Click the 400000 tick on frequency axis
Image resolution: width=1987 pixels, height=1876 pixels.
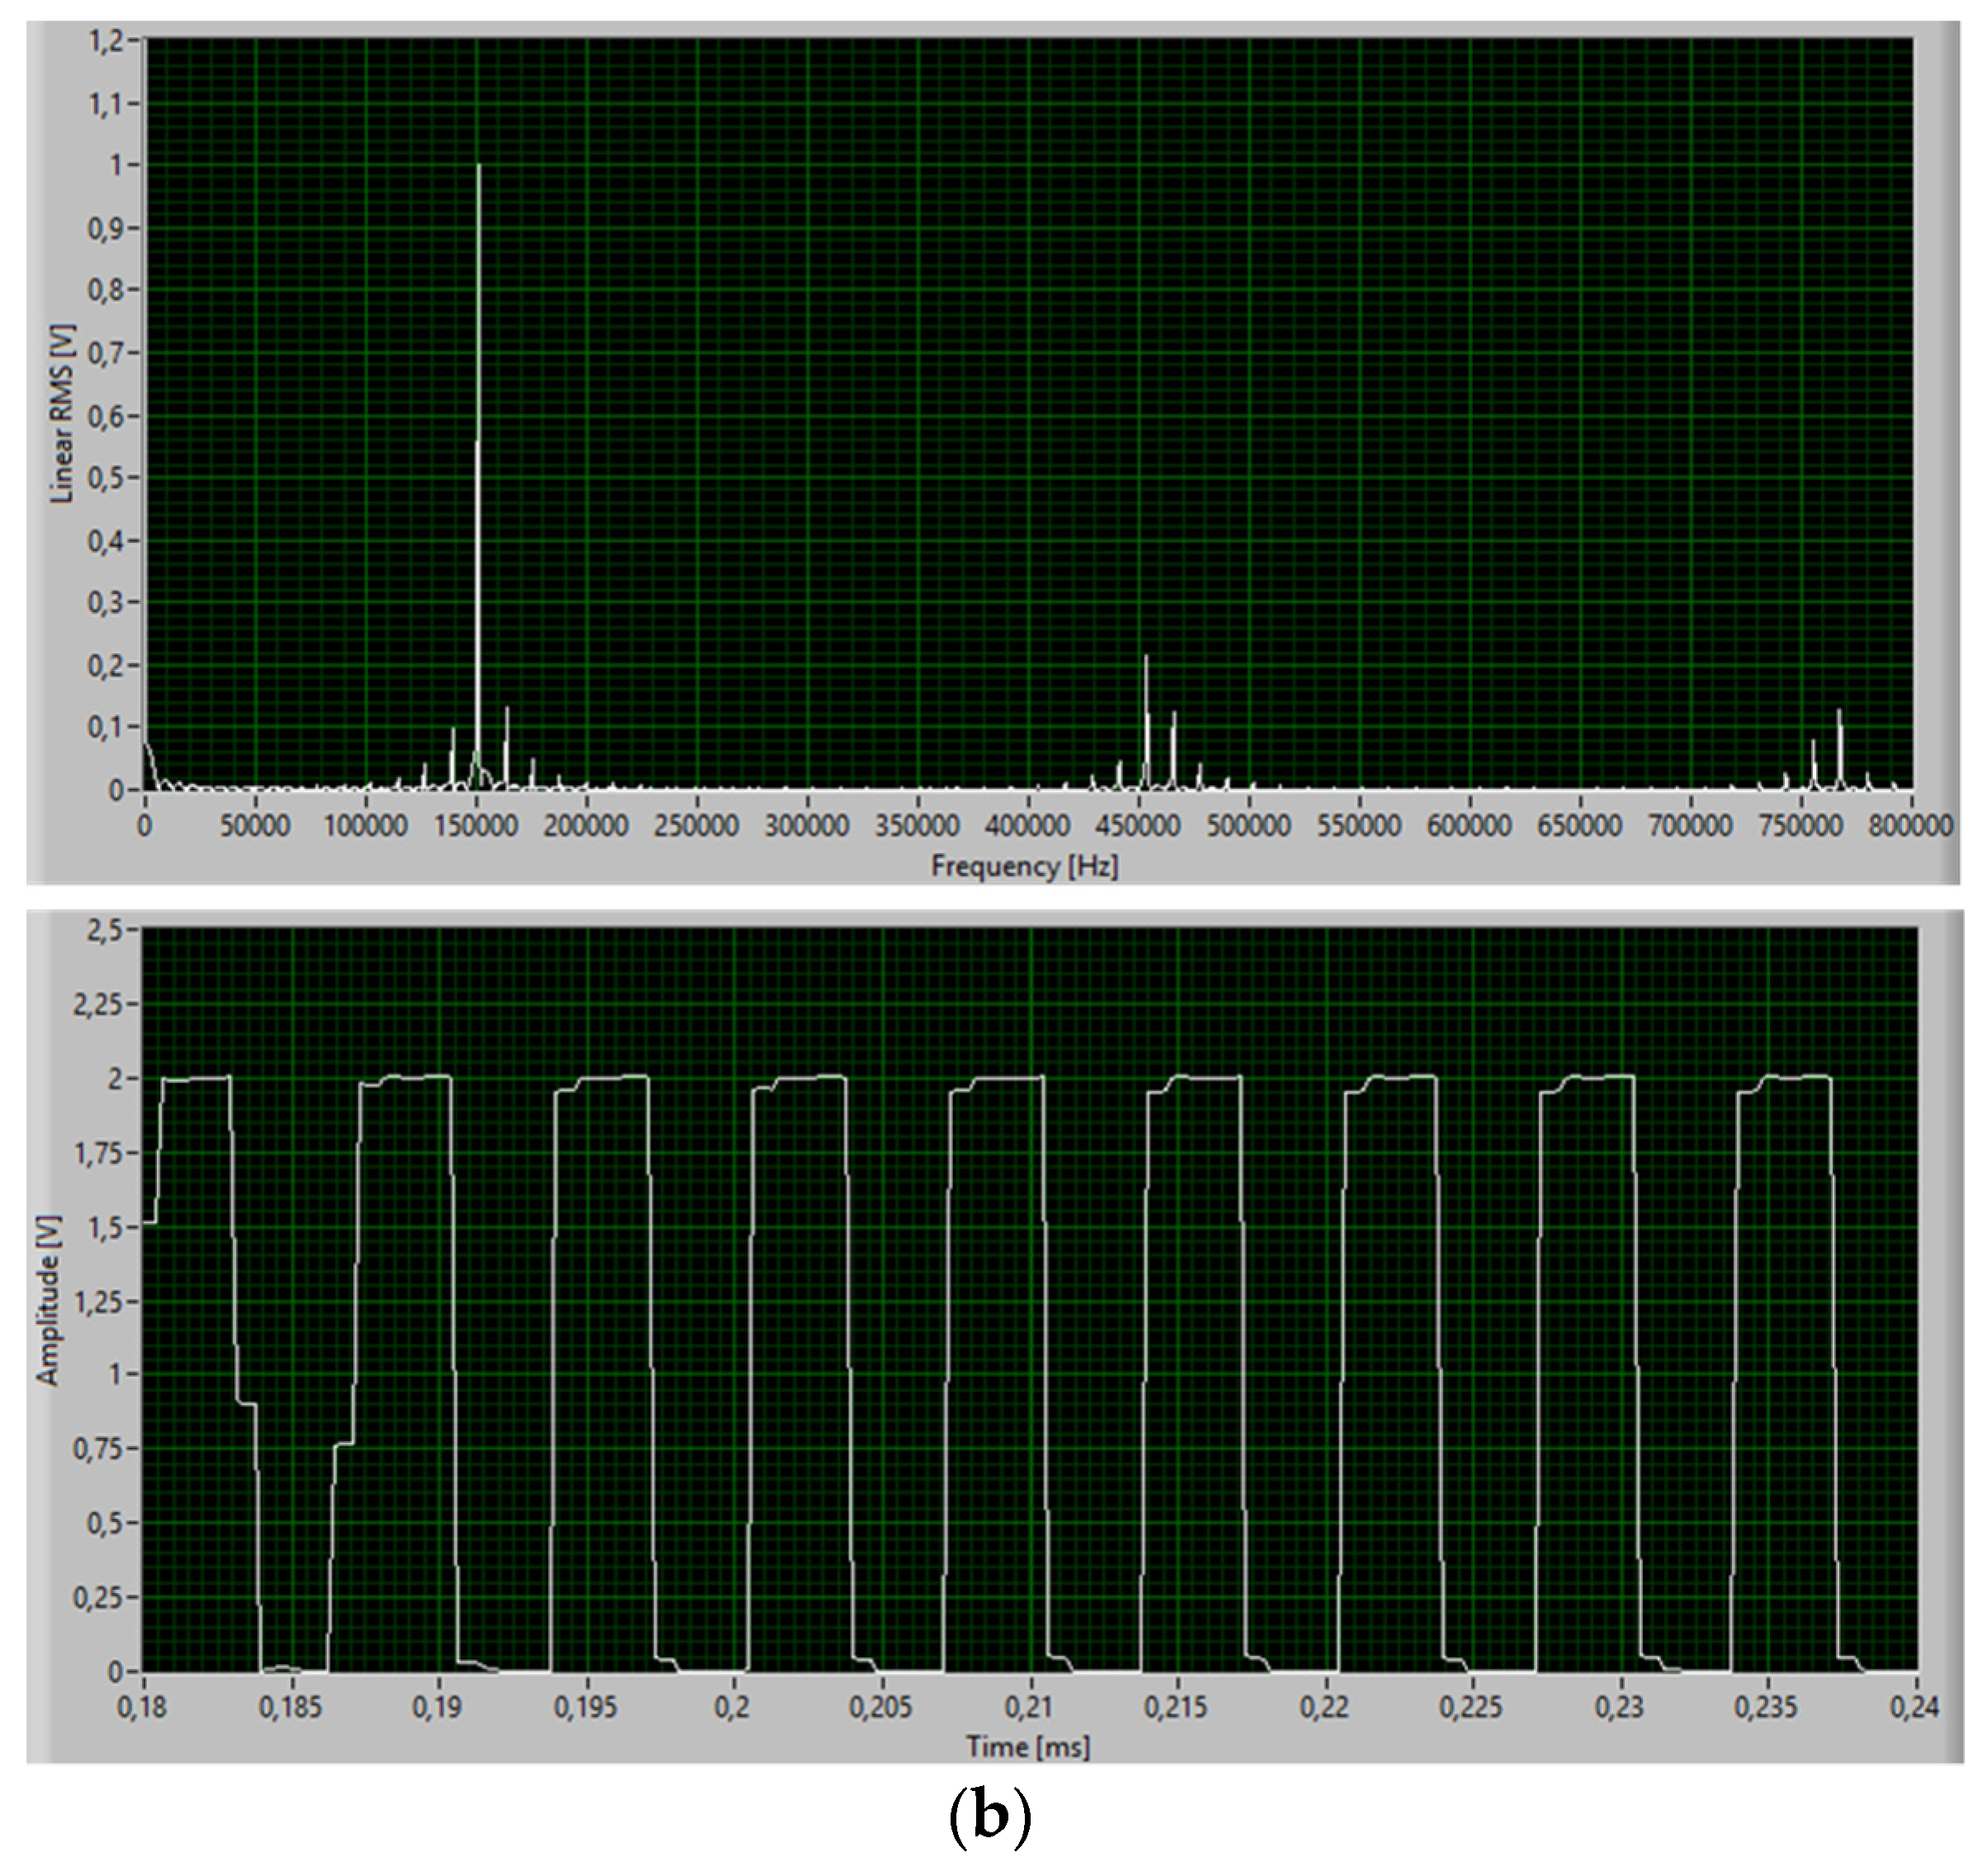click(x=1028, y=826)
